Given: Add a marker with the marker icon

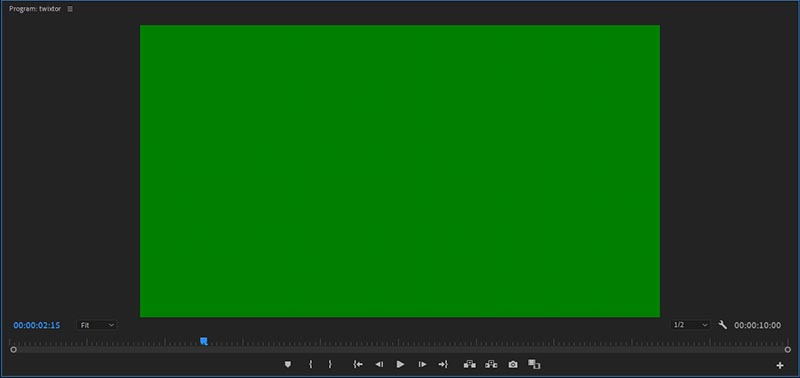Looking at the screenshot, I should point(288,364).
